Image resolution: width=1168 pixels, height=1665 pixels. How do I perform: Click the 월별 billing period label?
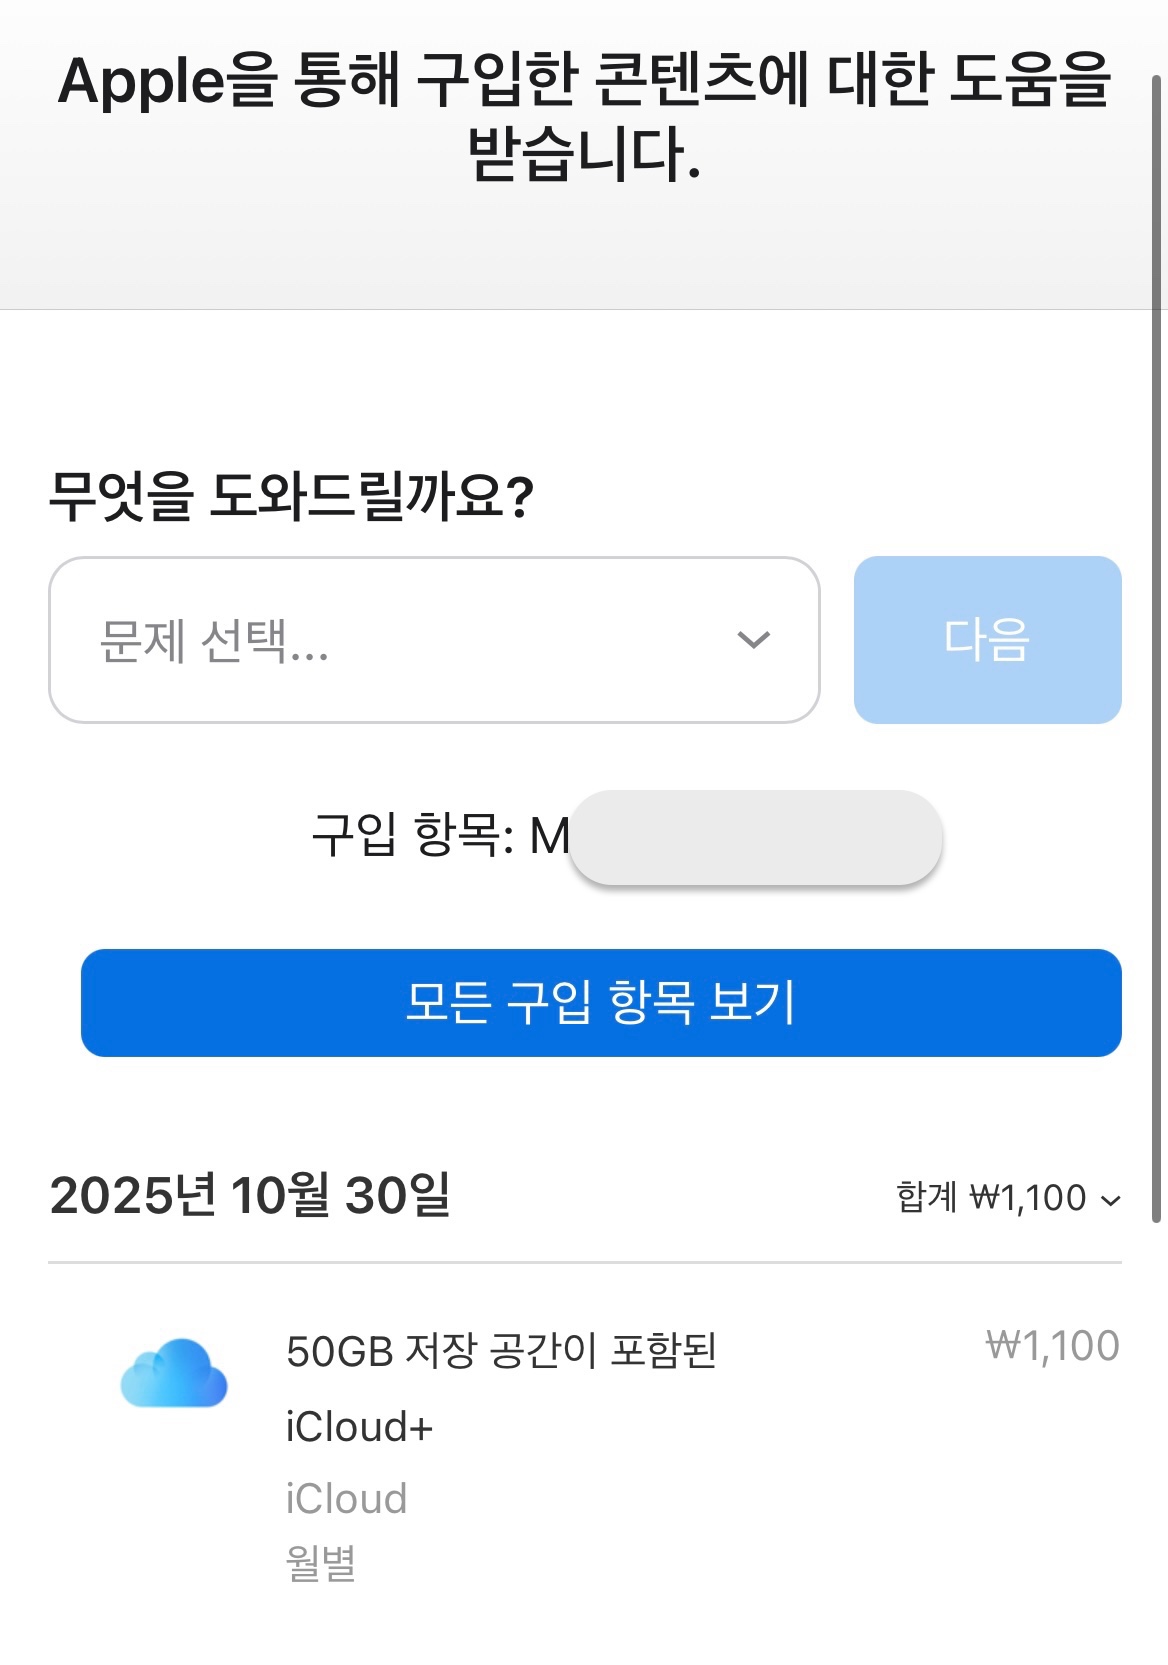[x=321, y=1562]
